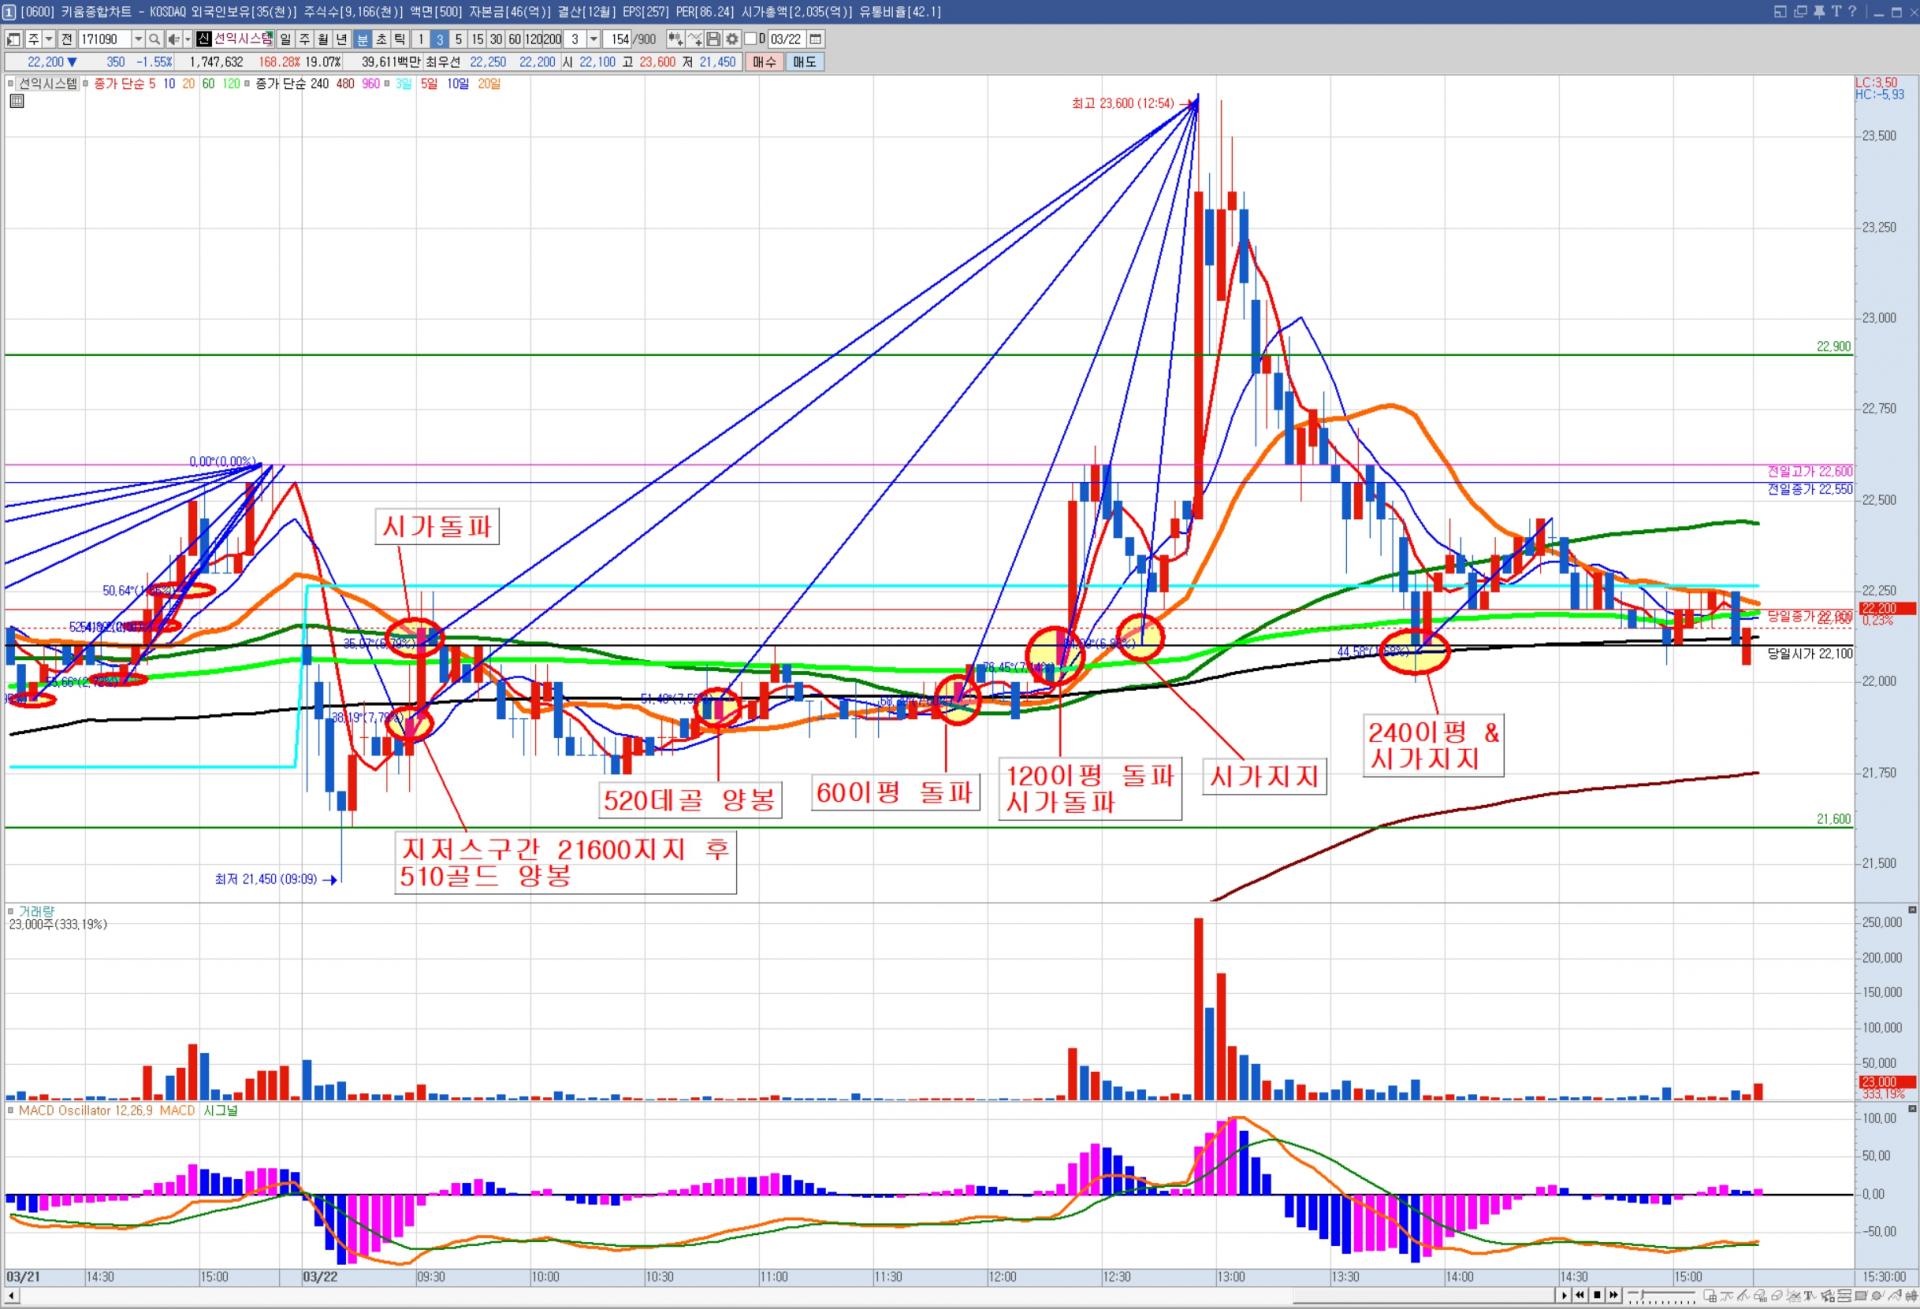Click the blue 매도 sell button
1920x1309 pixels.
point(804,62)
